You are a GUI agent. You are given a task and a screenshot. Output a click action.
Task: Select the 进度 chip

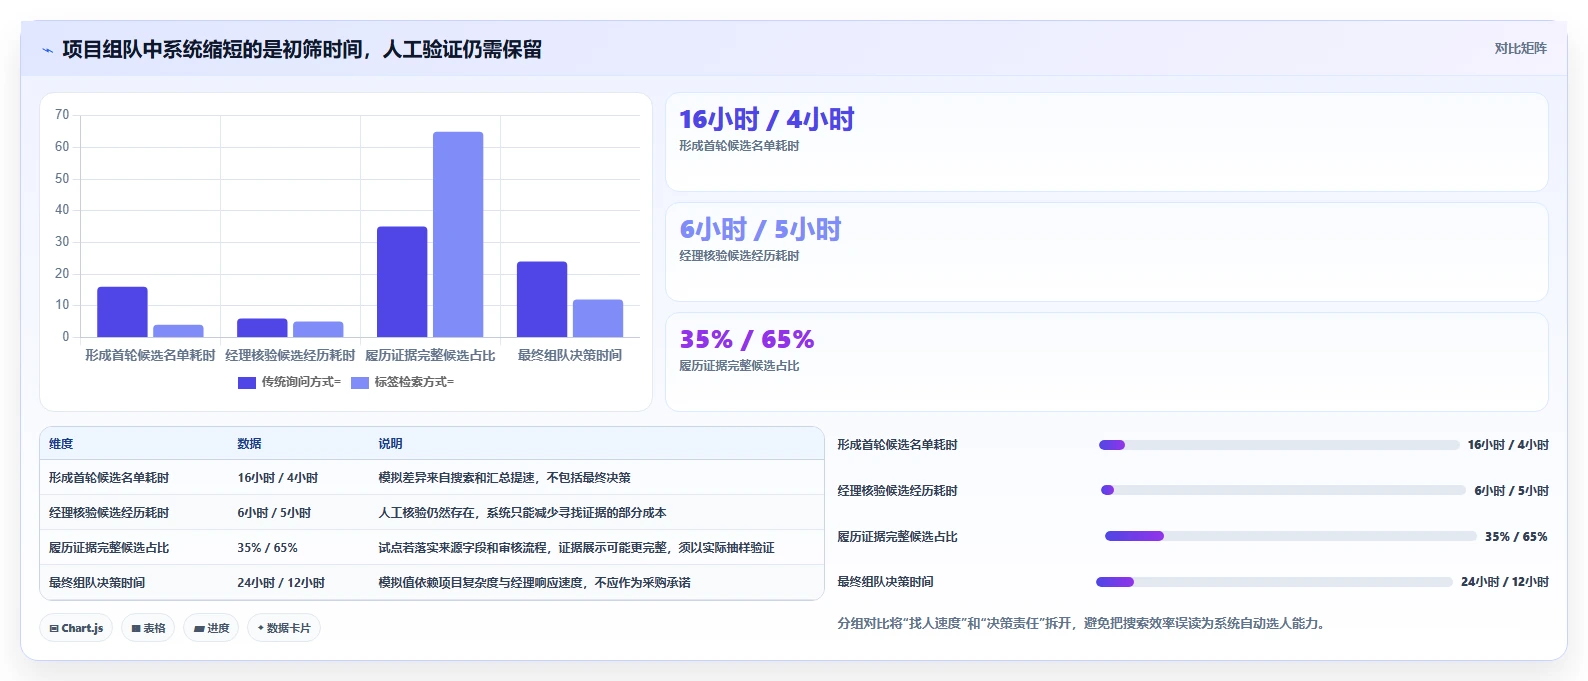[x=211, y=628]
